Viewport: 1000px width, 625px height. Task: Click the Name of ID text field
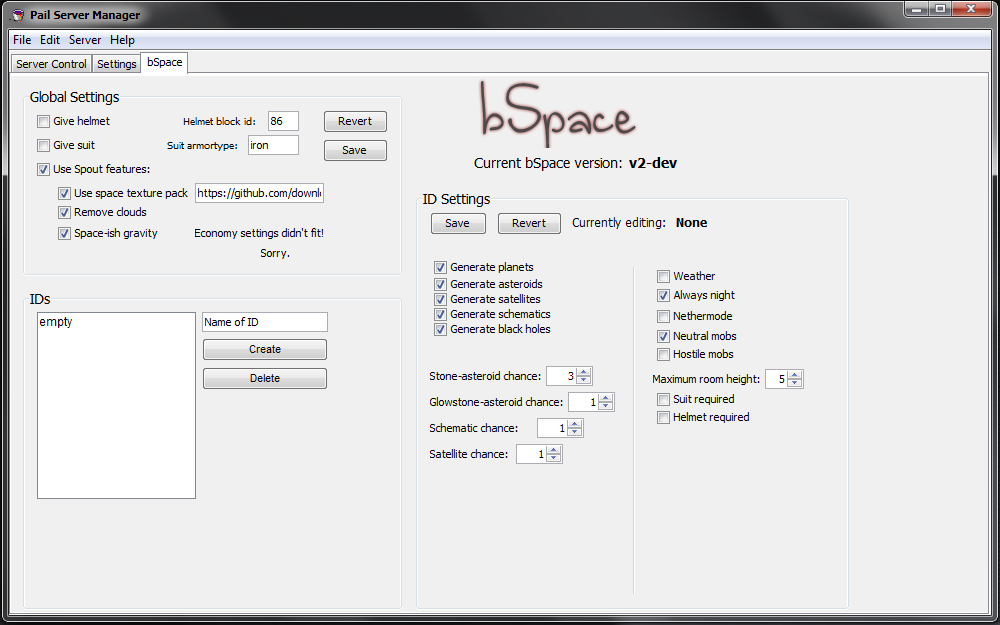tap(265, 322)
